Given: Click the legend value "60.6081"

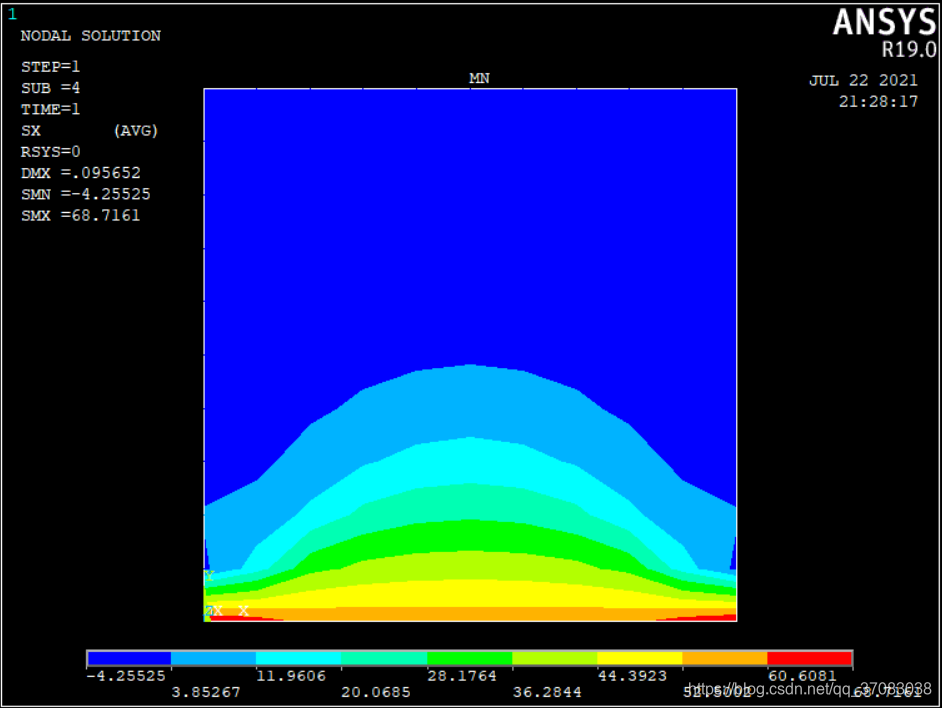Looking at the screenshot, I should tap(802, 676).
